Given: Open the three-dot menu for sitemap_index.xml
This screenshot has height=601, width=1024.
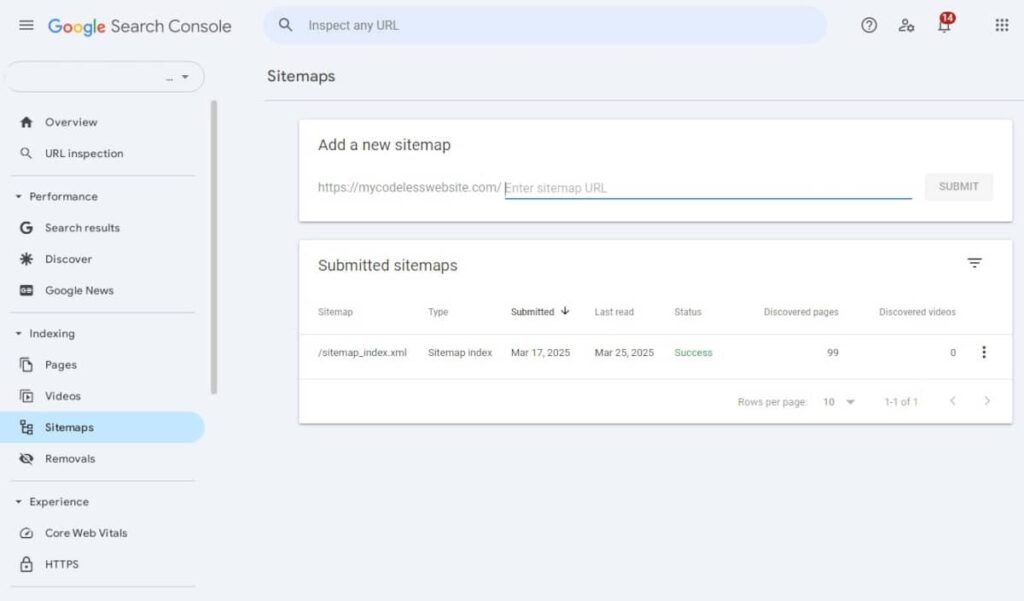Looking at the screenshot, I should (984, 352).
